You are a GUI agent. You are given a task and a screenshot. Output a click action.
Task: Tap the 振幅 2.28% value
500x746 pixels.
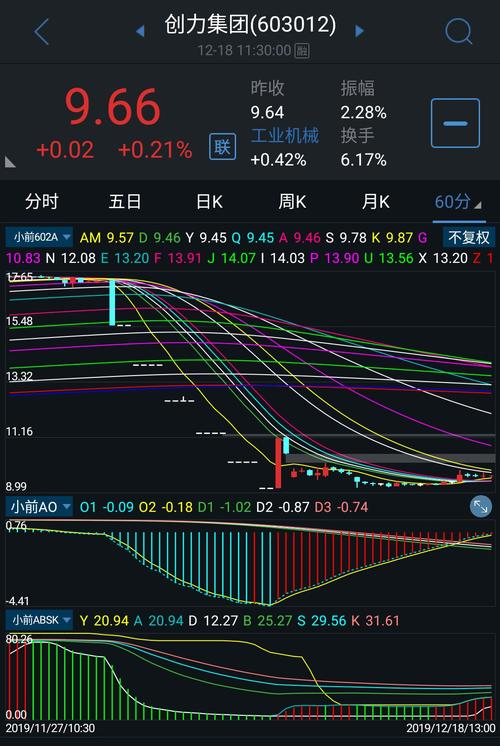point(363,113)
